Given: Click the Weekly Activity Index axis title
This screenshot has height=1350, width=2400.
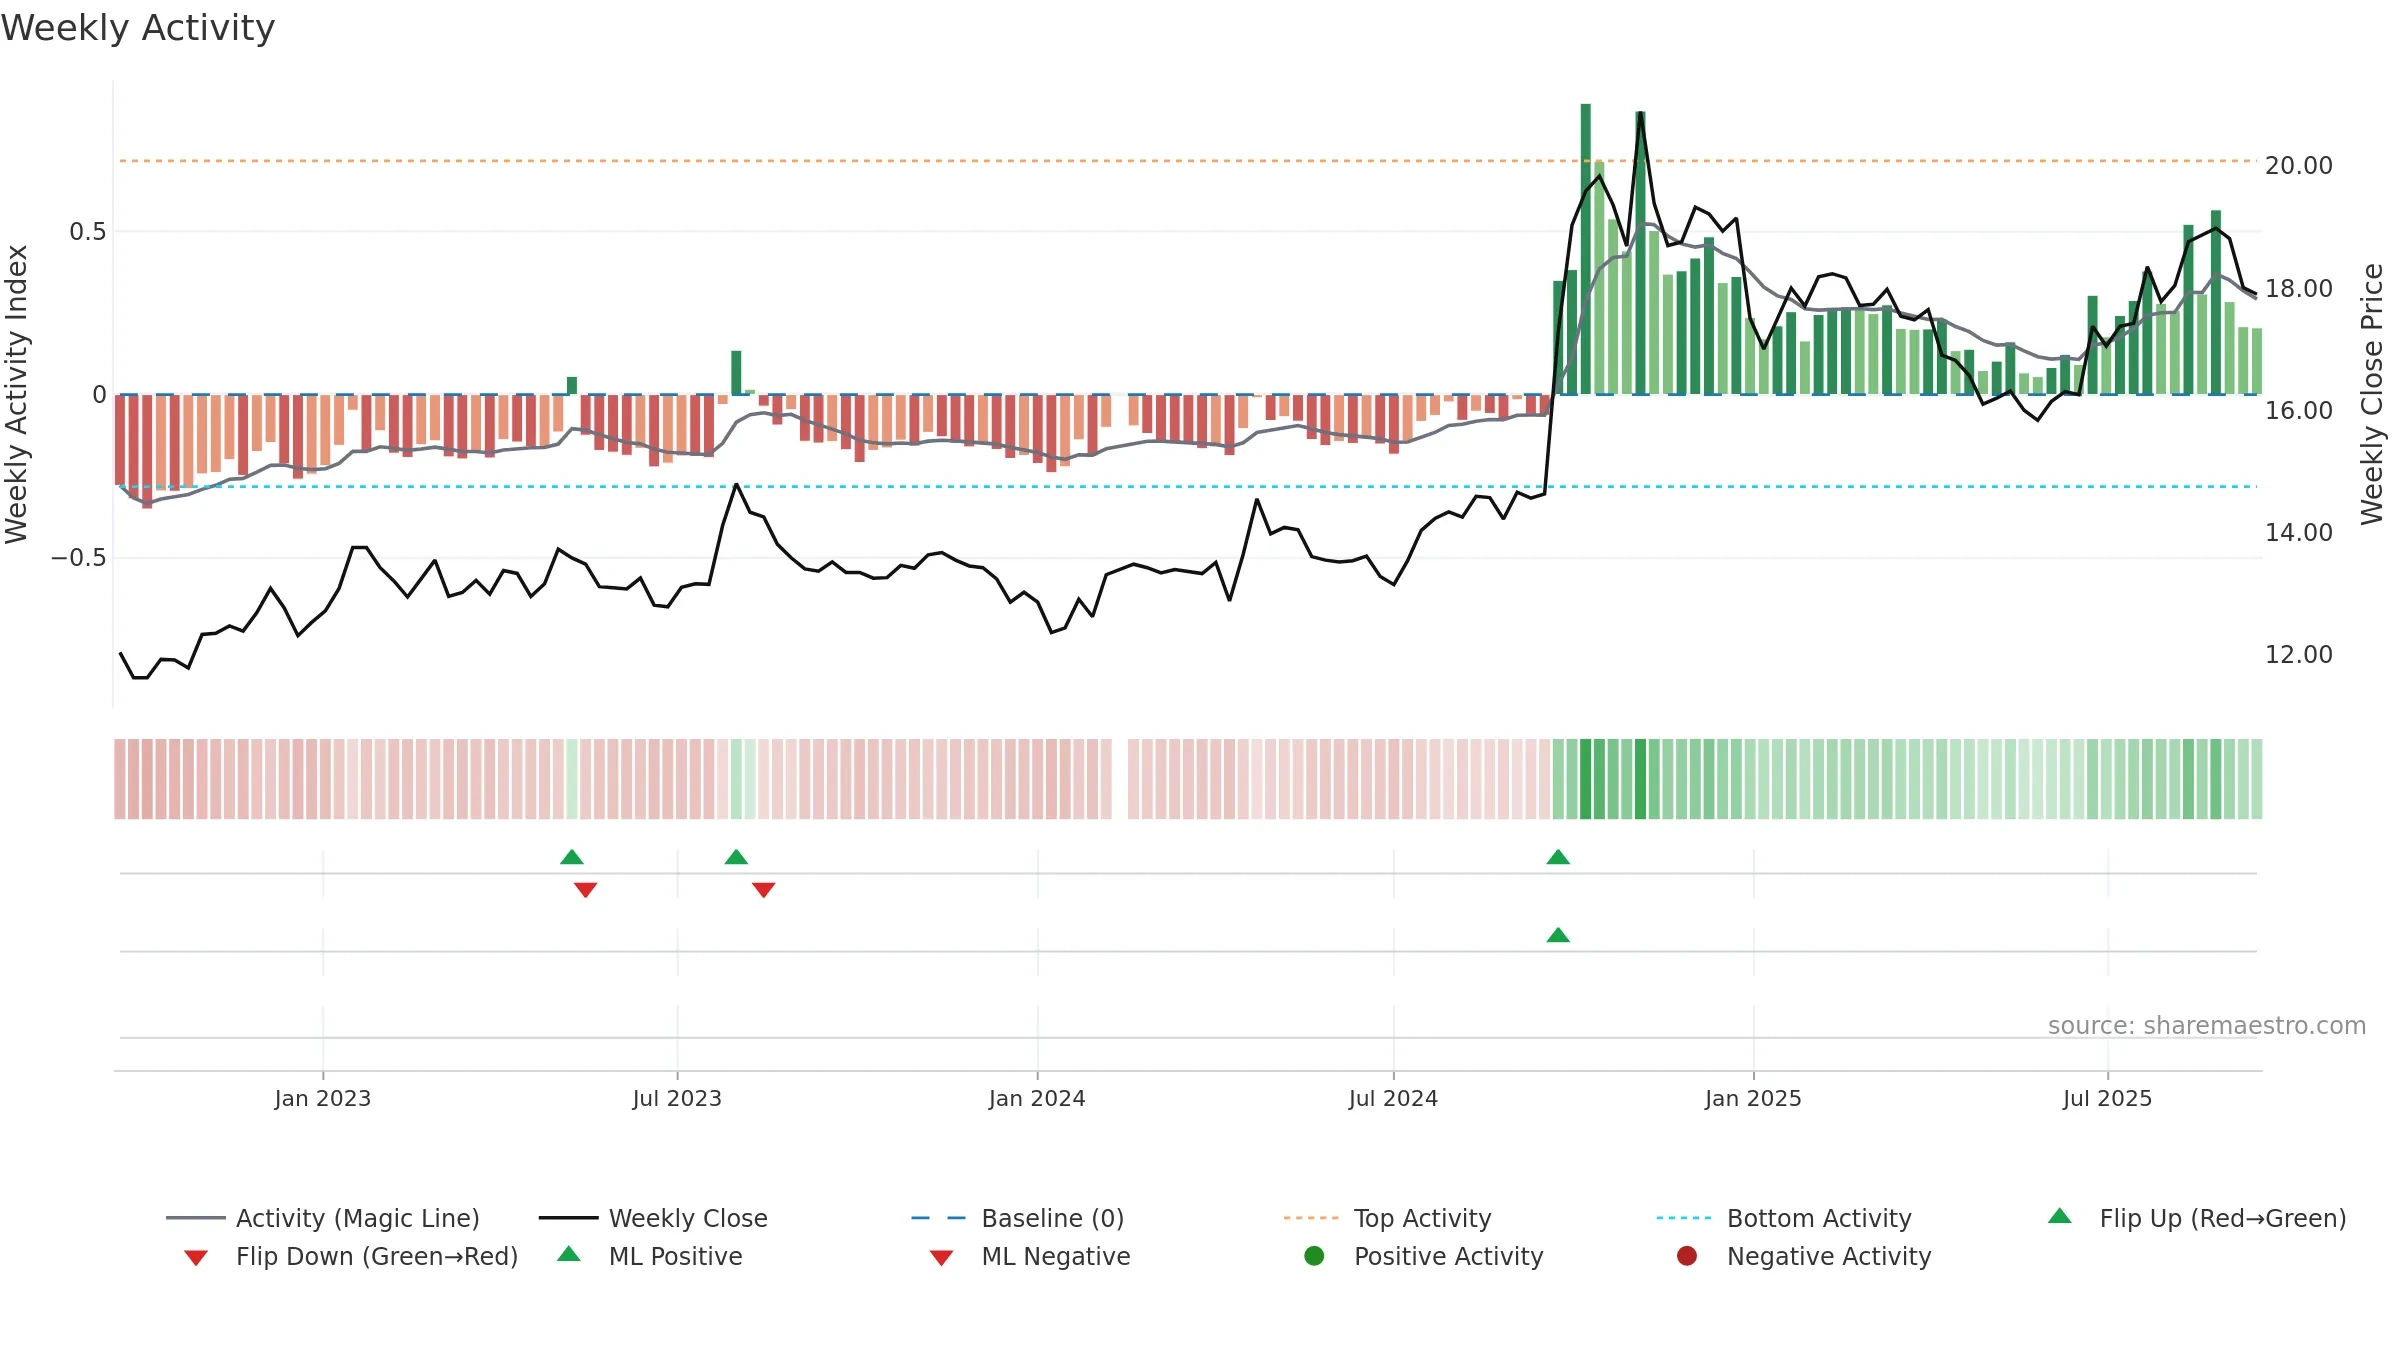Looking at the screenshot, I should 16,394.
